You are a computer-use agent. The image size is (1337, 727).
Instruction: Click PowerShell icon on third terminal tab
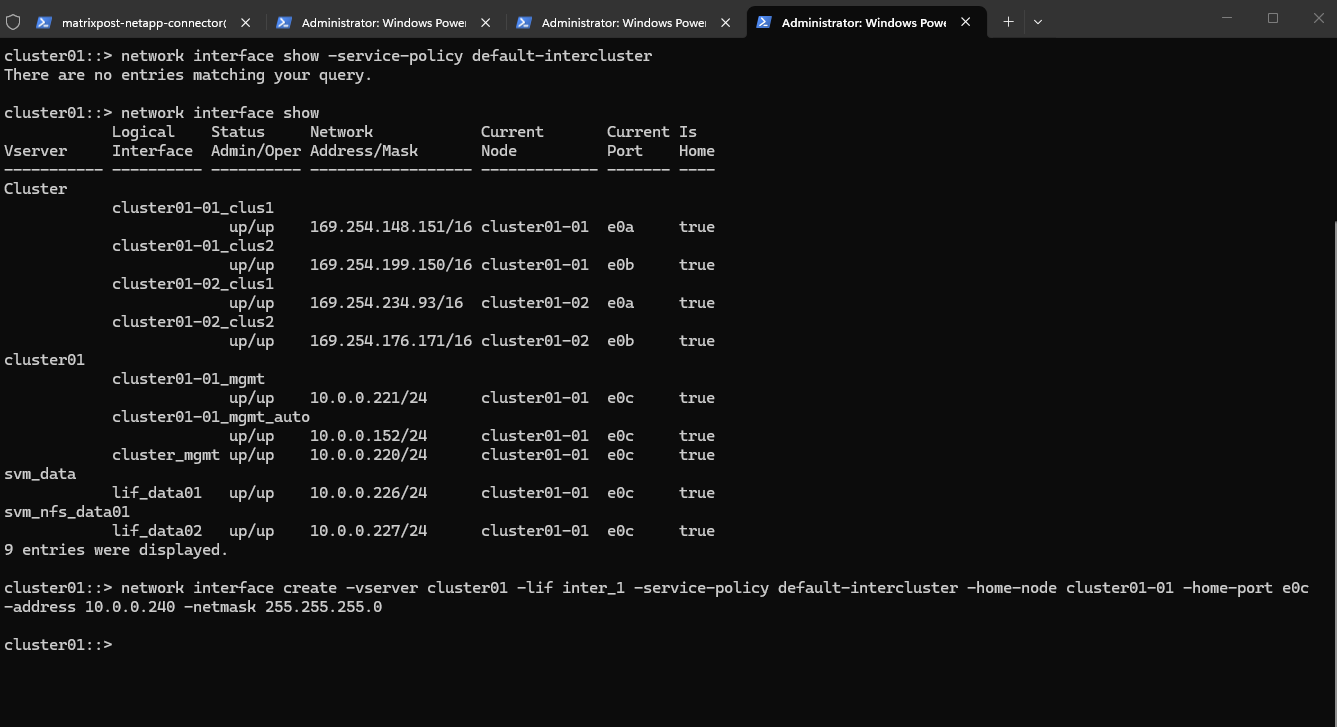(x=523, y=22)
